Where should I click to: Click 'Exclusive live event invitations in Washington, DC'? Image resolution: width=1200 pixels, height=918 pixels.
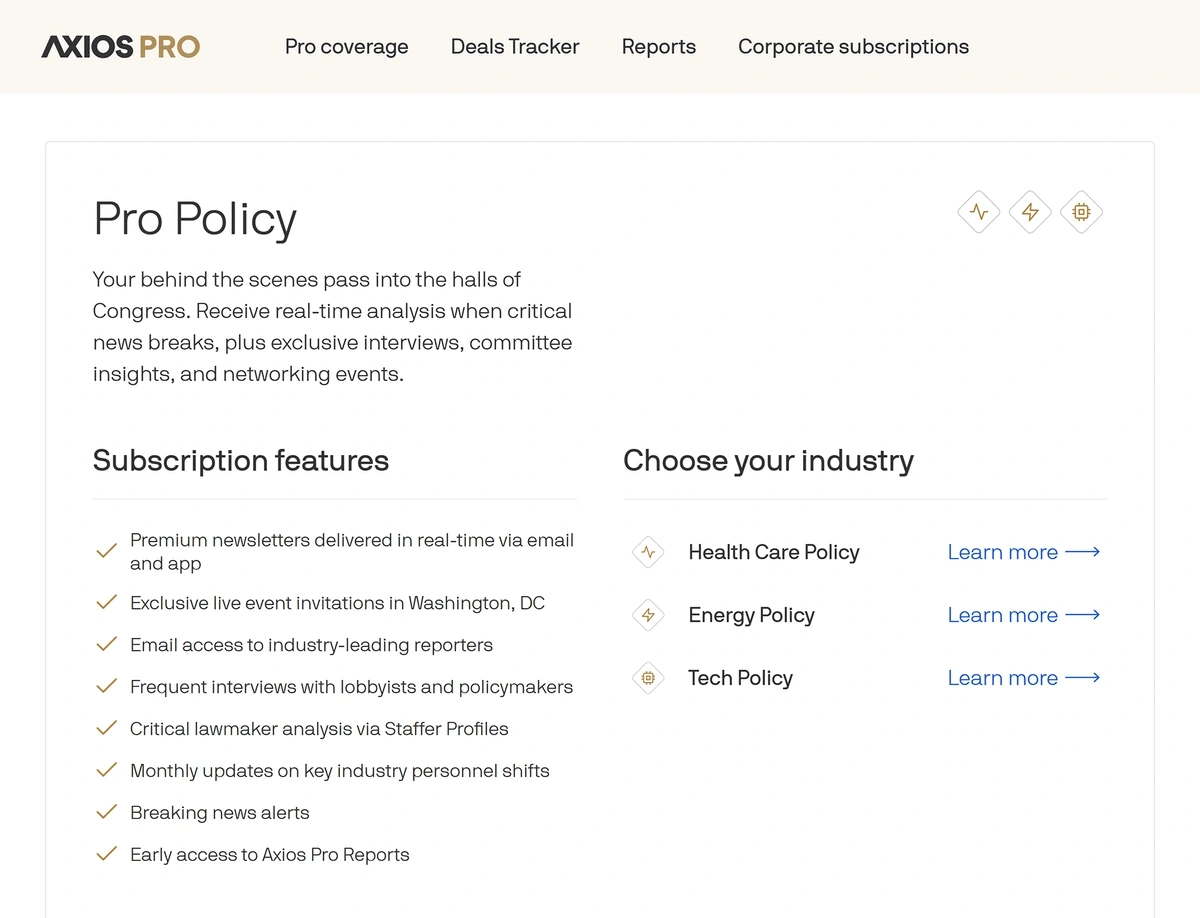click(338, 603)
